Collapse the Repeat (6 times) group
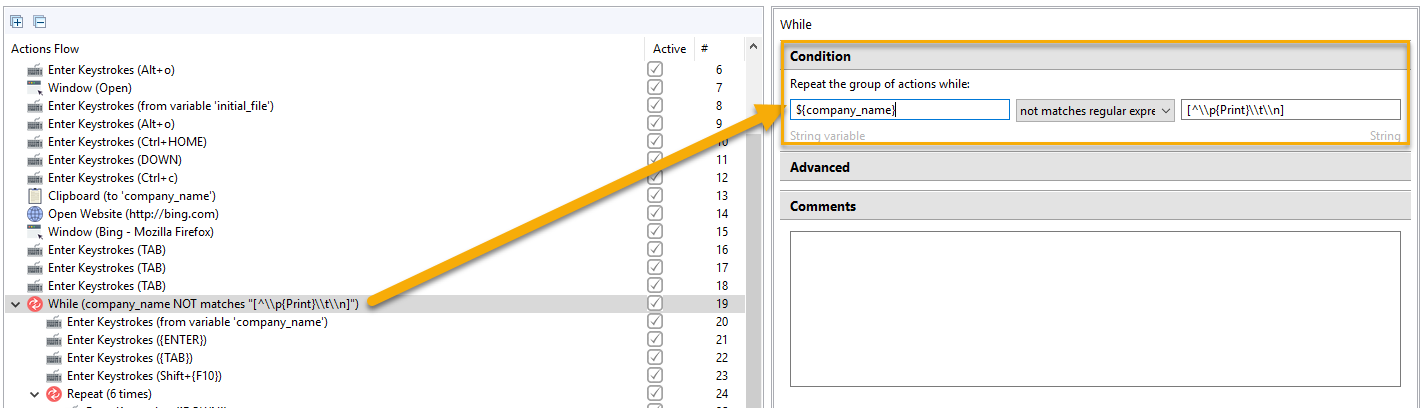Viewport: 1427px width, 408px height. tap(34, 394)
